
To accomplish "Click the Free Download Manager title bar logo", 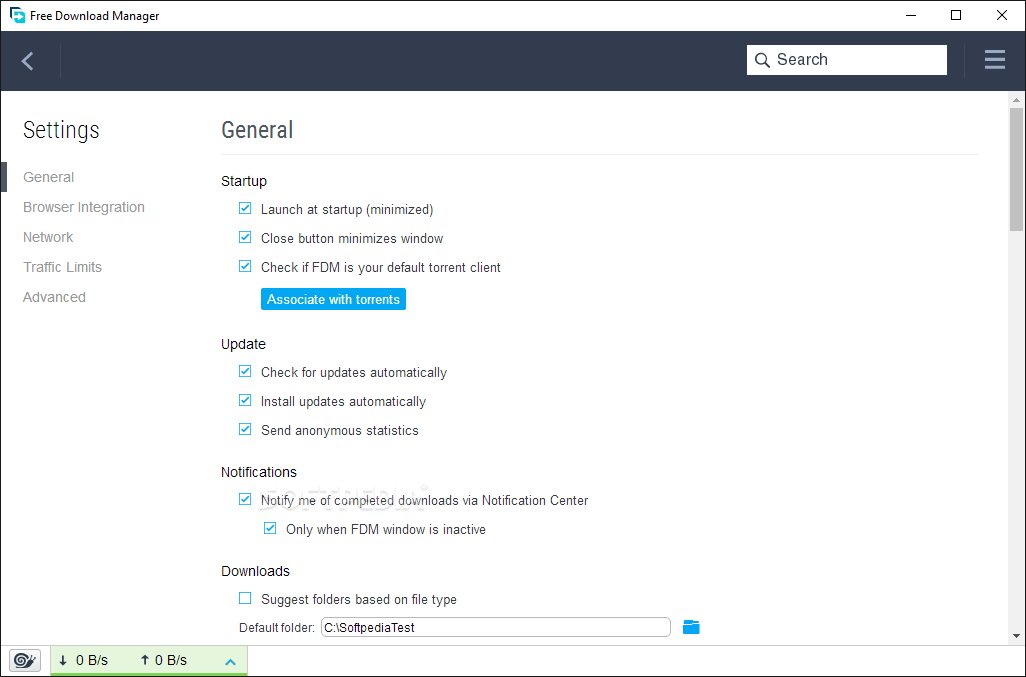I will pyautogui.click(x=17, y=15).
